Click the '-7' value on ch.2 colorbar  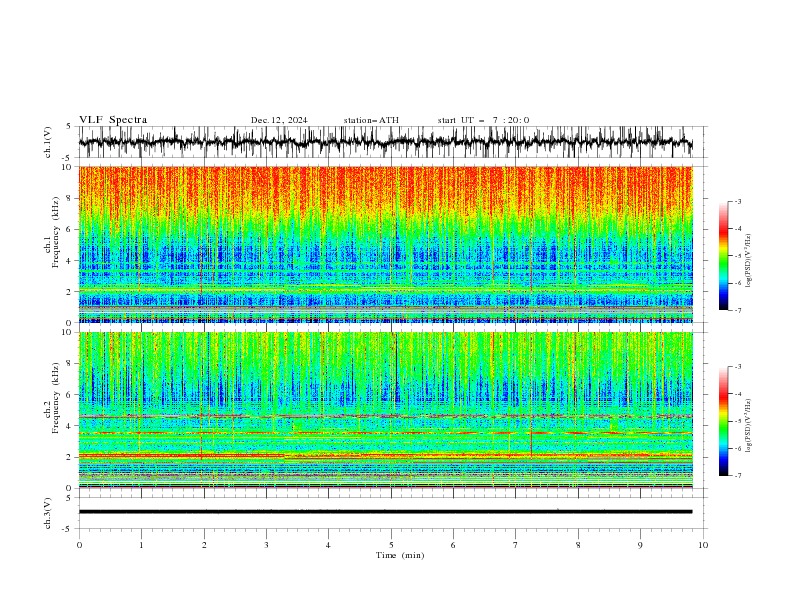click(738, 475)
